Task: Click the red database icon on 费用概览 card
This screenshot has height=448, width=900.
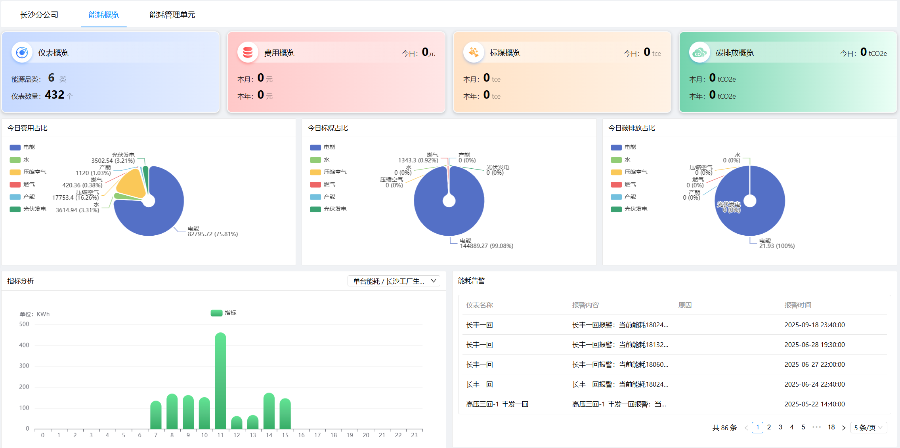Action: (x=248, y=53)
